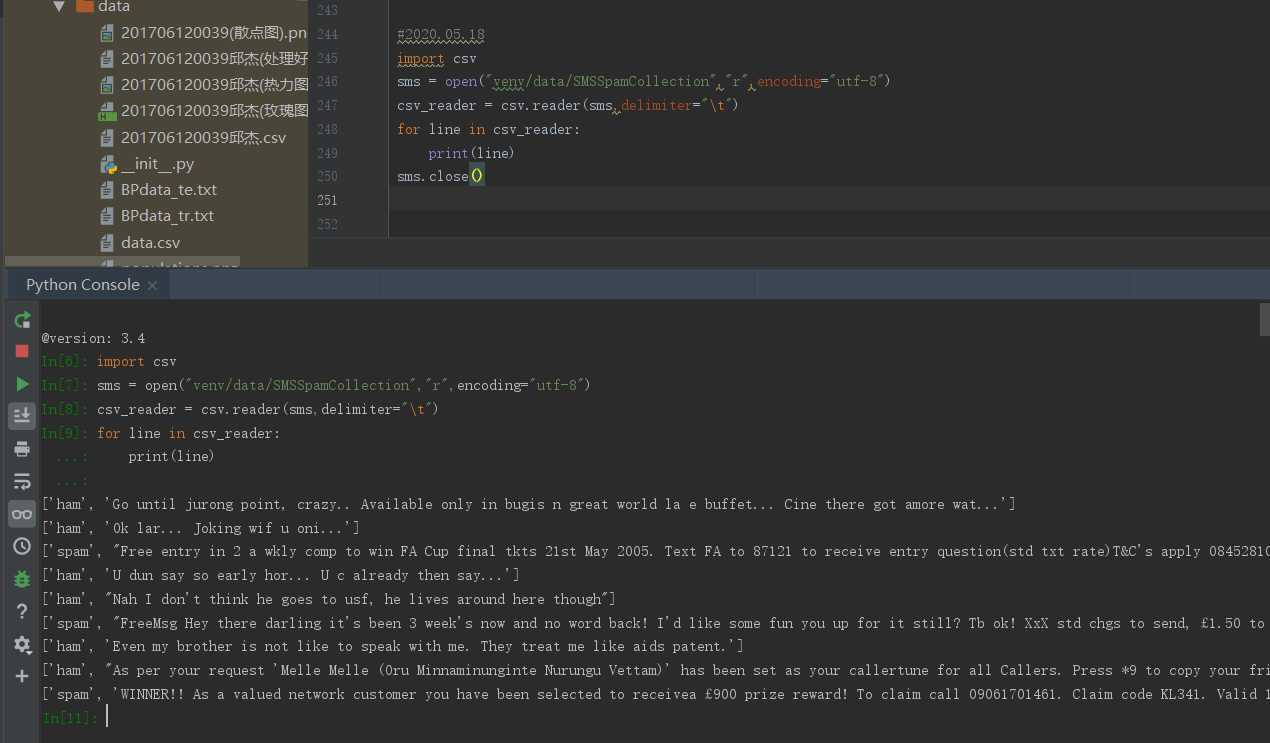Open file 201706120039邱杰.csv
This screenshot has height=743, width=1270.
tap(204, 137)
